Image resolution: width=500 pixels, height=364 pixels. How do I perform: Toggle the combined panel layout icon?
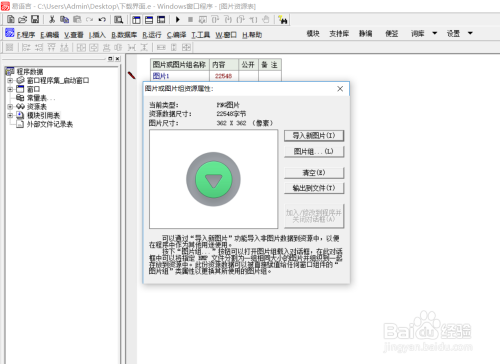(x=161, y=20)
